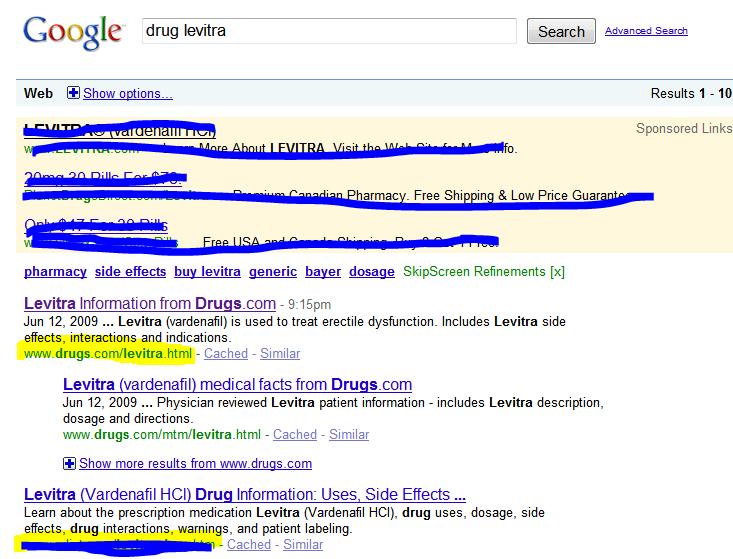Click the Search button
733x559 pixels.
click(561, 31)
